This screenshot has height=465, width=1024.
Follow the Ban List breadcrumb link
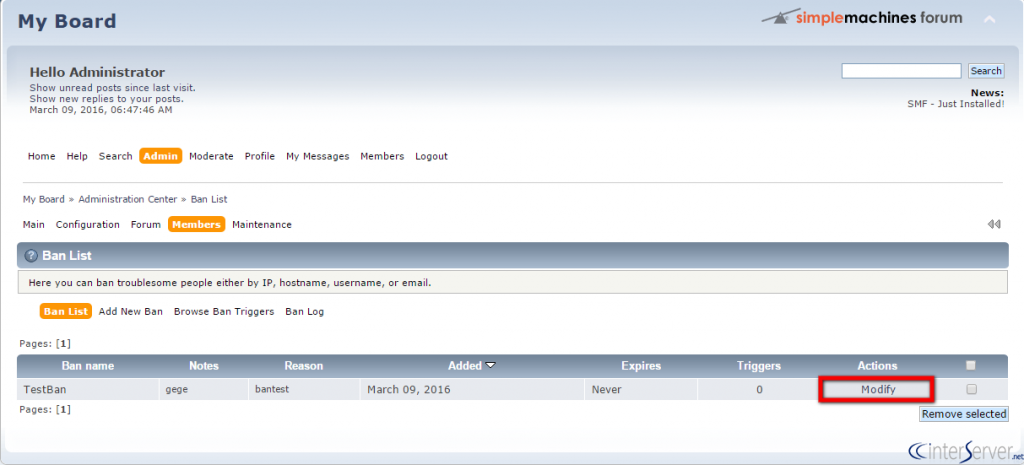click(209, 199)
